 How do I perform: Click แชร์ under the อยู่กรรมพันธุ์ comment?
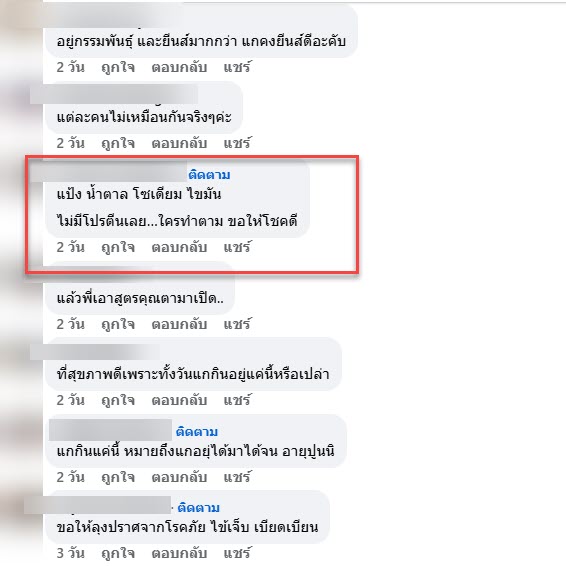(237, 67)
